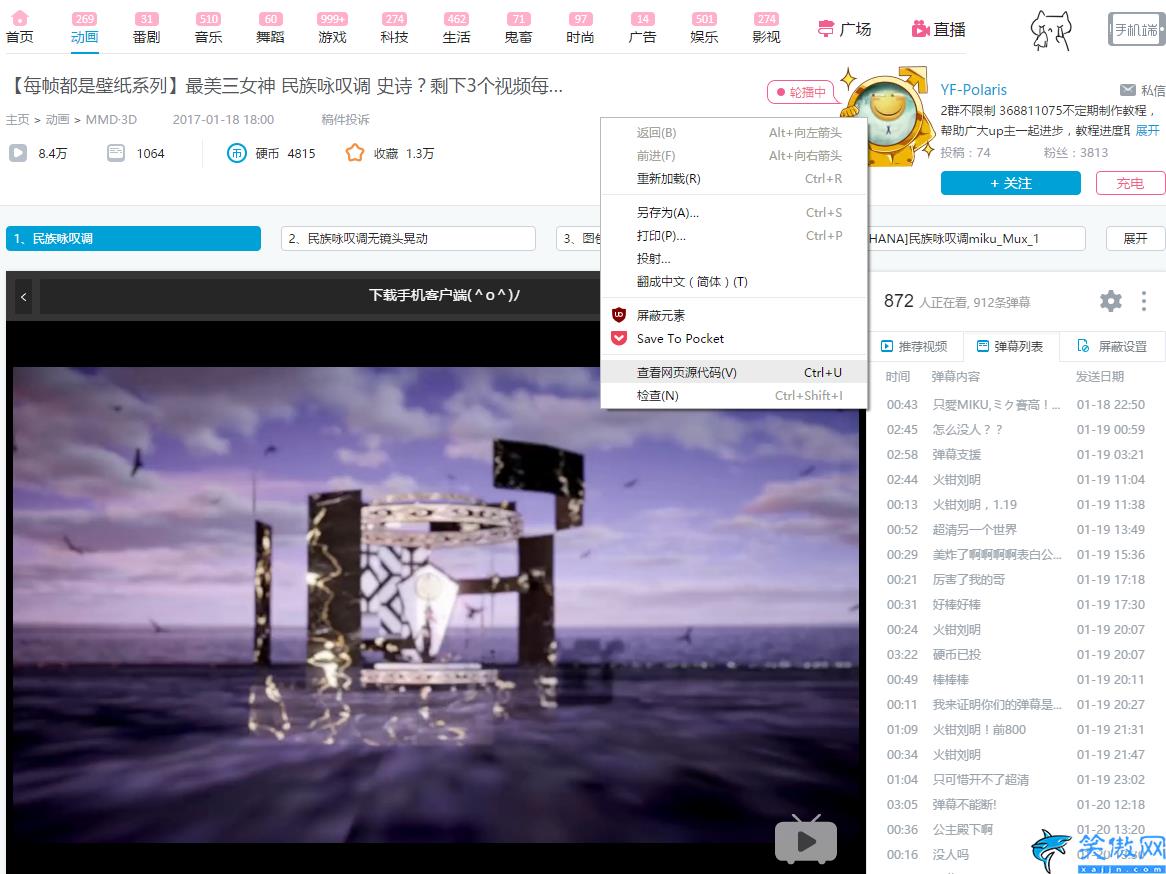
Task: Click the play count icon beside 8.4万
Action: coord(18,153)
